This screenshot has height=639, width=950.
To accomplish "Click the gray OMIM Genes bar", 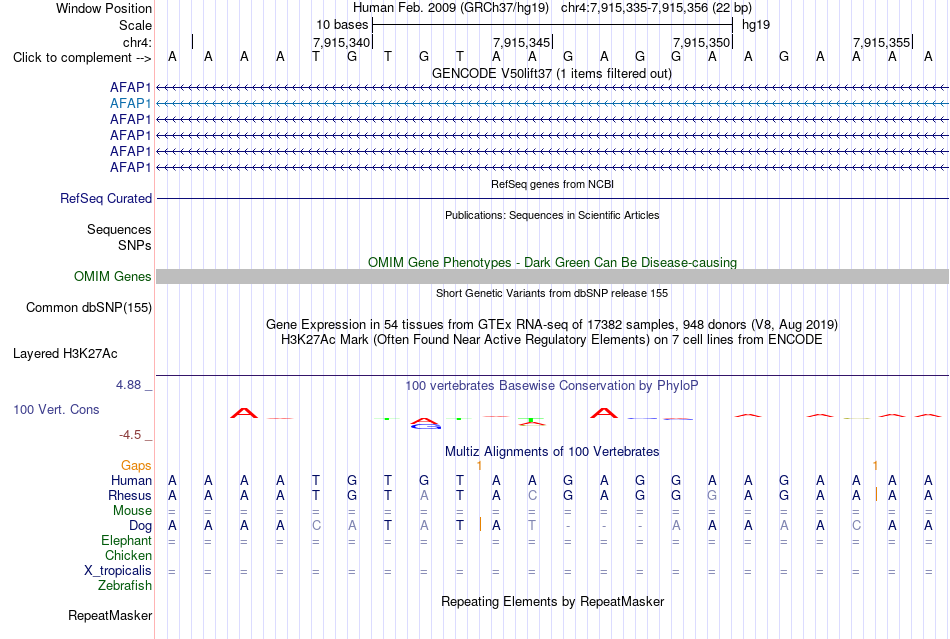I will click(552, 277).
